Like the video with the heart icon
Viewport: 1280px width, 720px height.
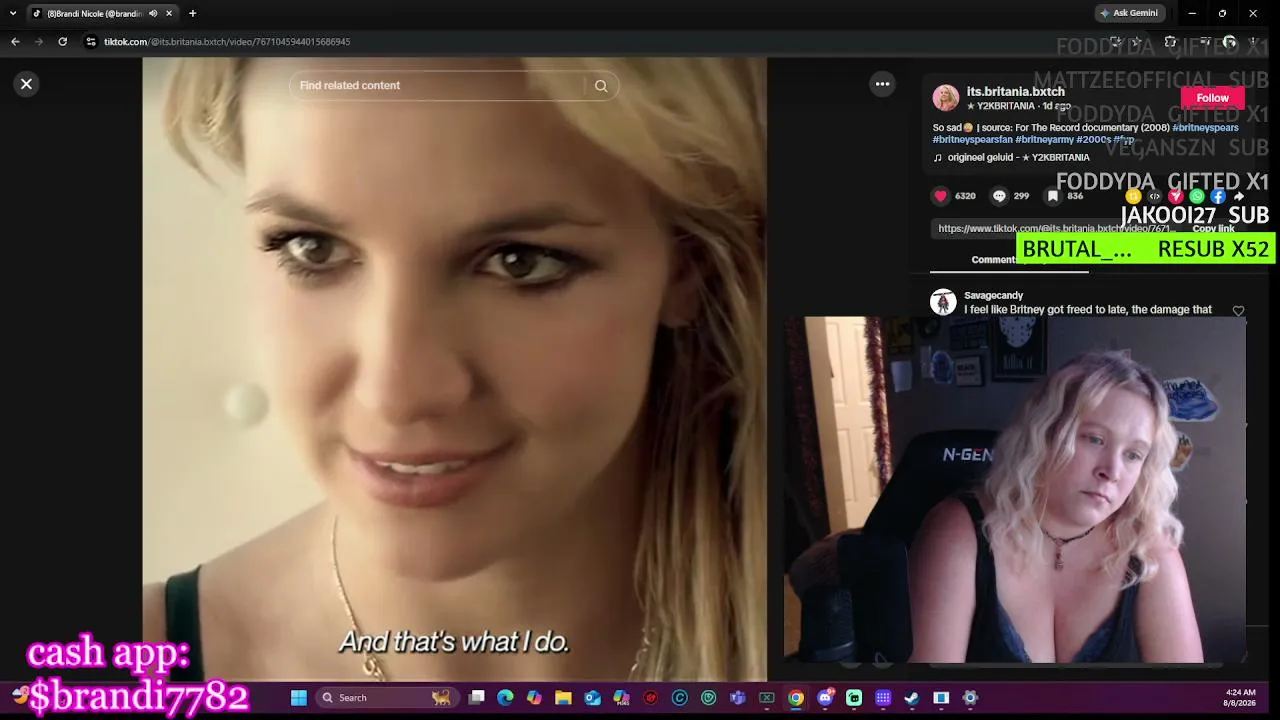[940, 196]
